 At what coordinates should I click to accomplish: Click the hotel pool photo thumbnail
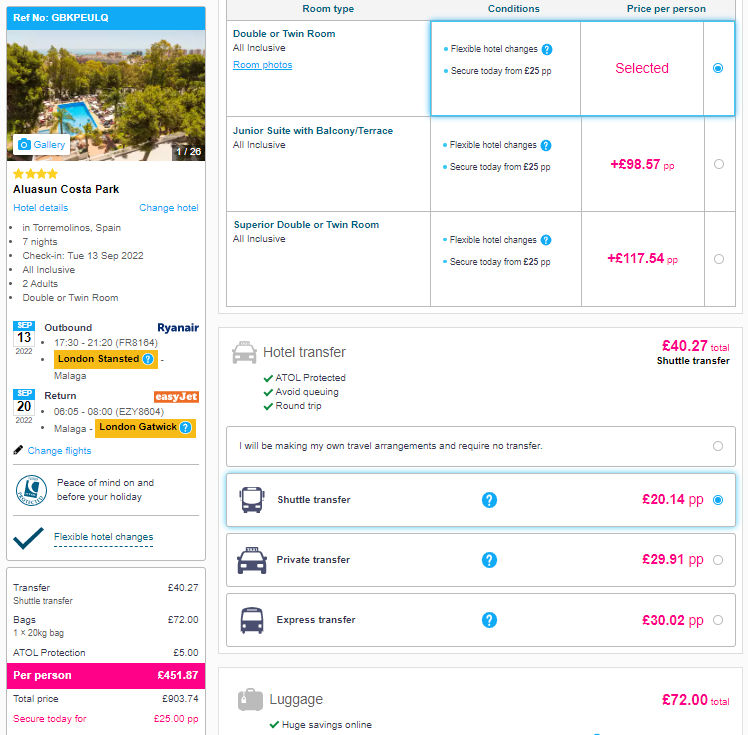tap(106, 95)
